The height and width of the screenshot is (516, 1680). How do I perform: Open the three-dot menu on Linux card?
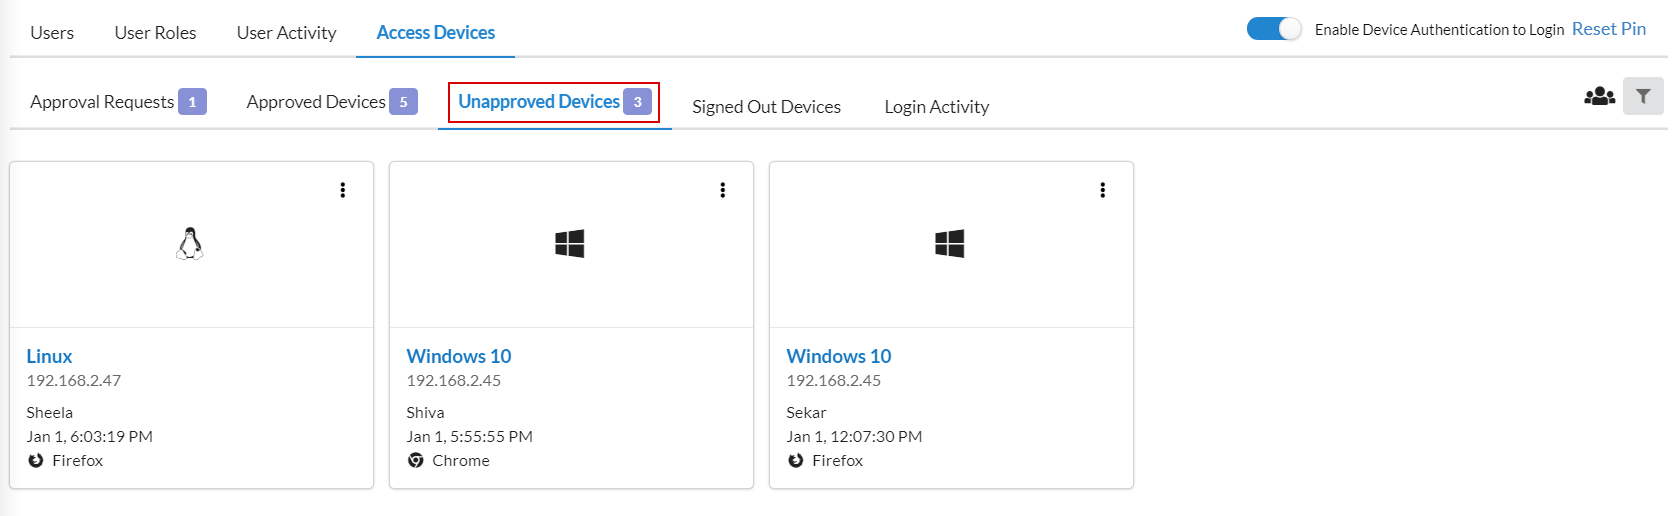[343, 190]
